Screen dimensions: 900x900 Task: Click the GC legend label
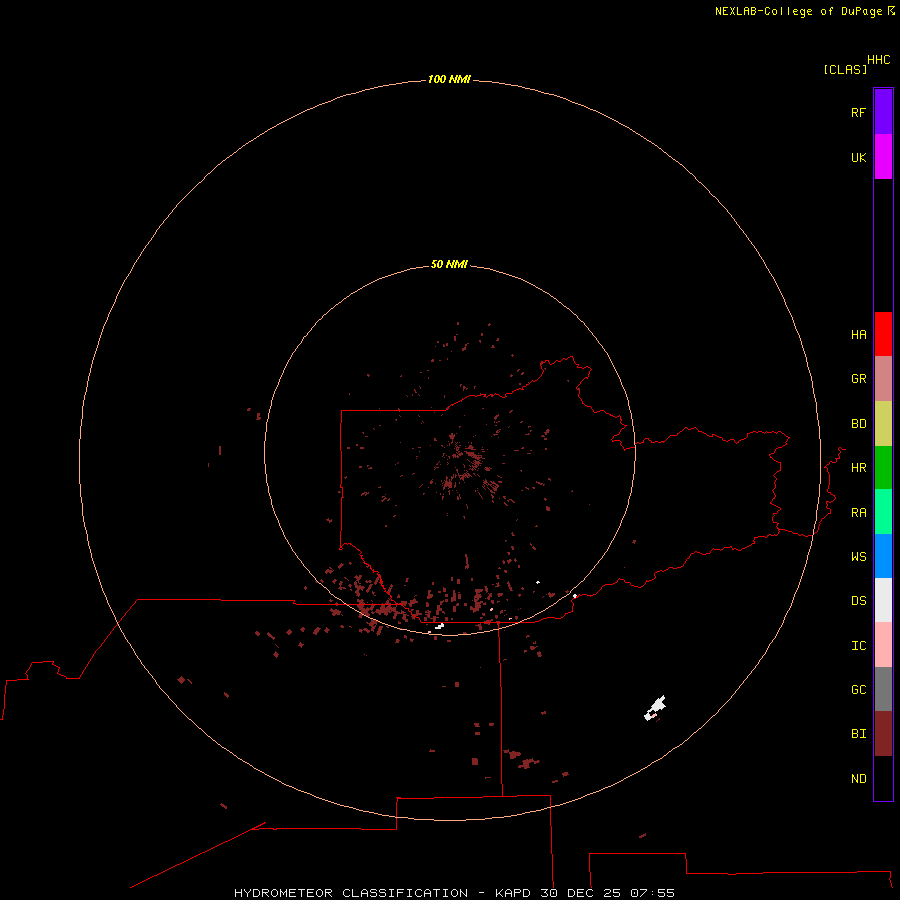(x=858, y=690)
